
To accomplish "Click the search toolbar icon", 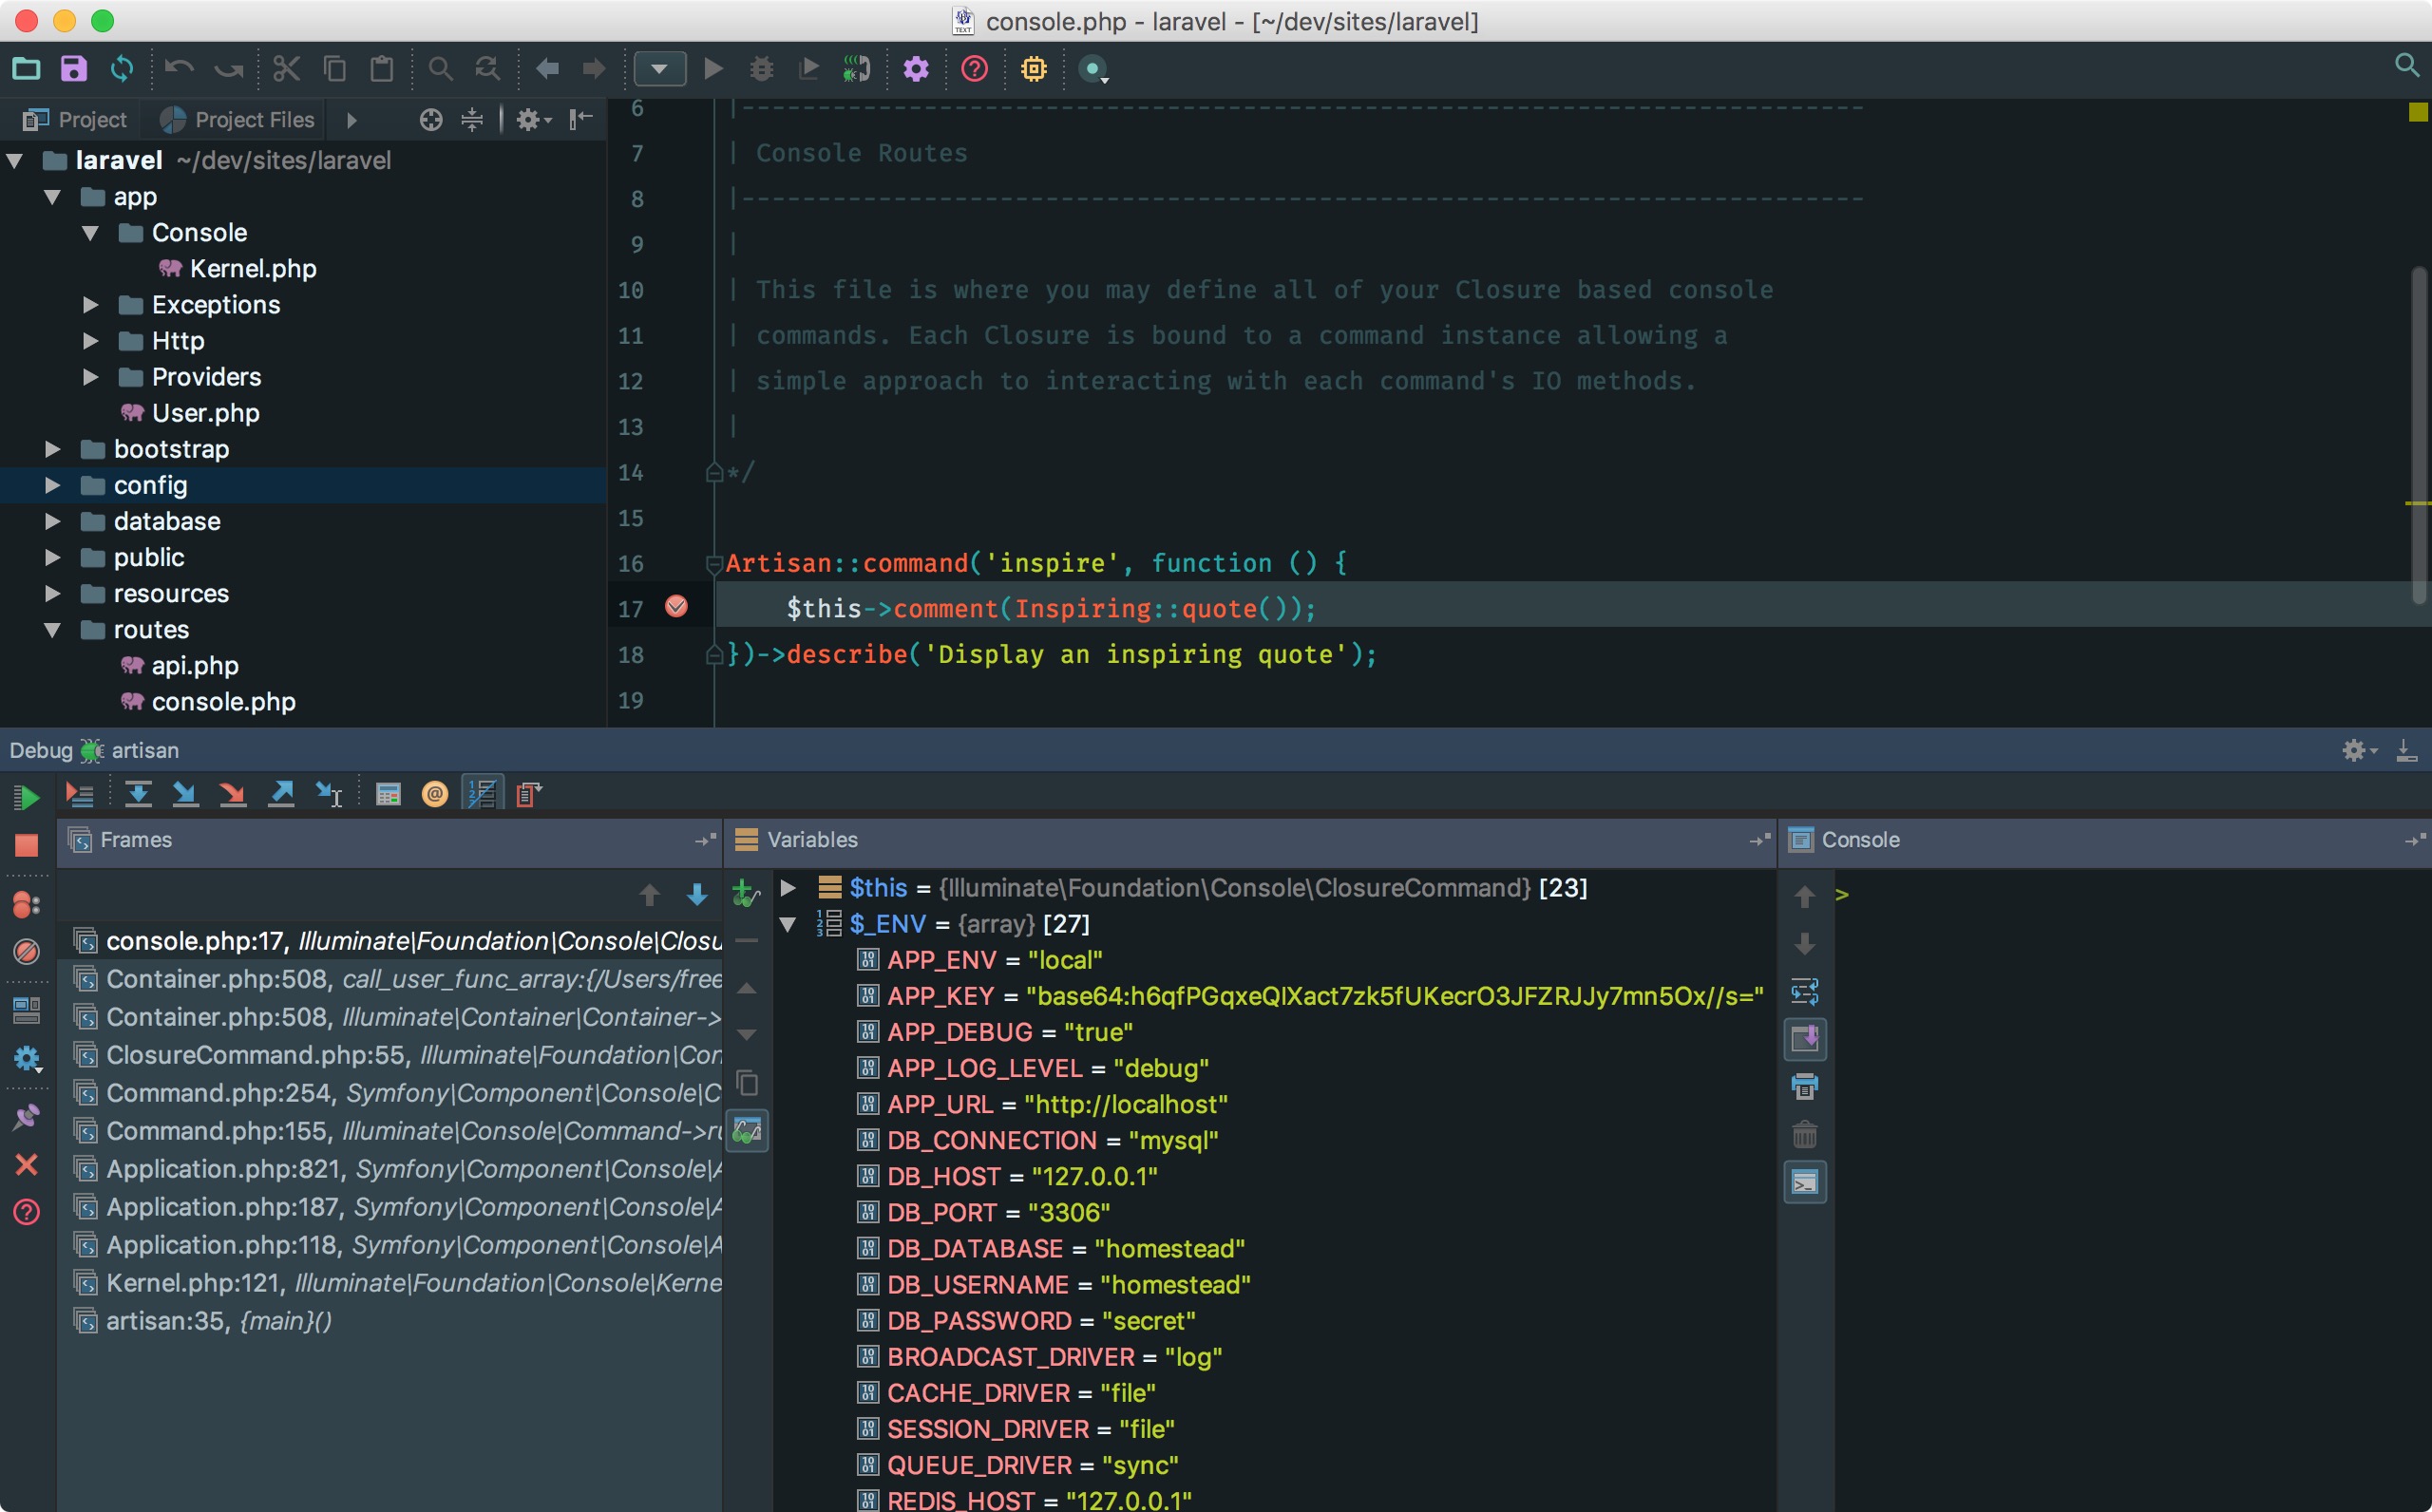I will (x=439, y=69).
